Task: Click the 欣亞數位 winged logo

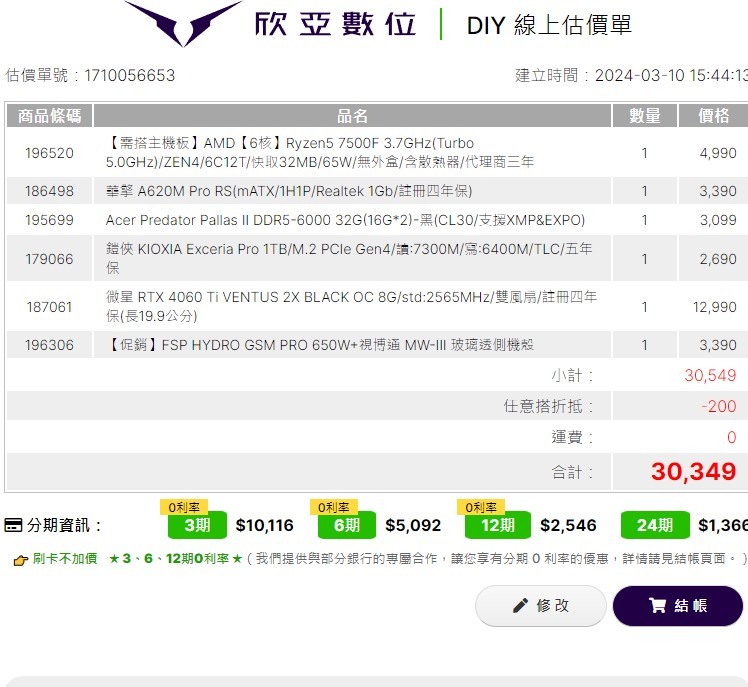Action: pos(183,23)
